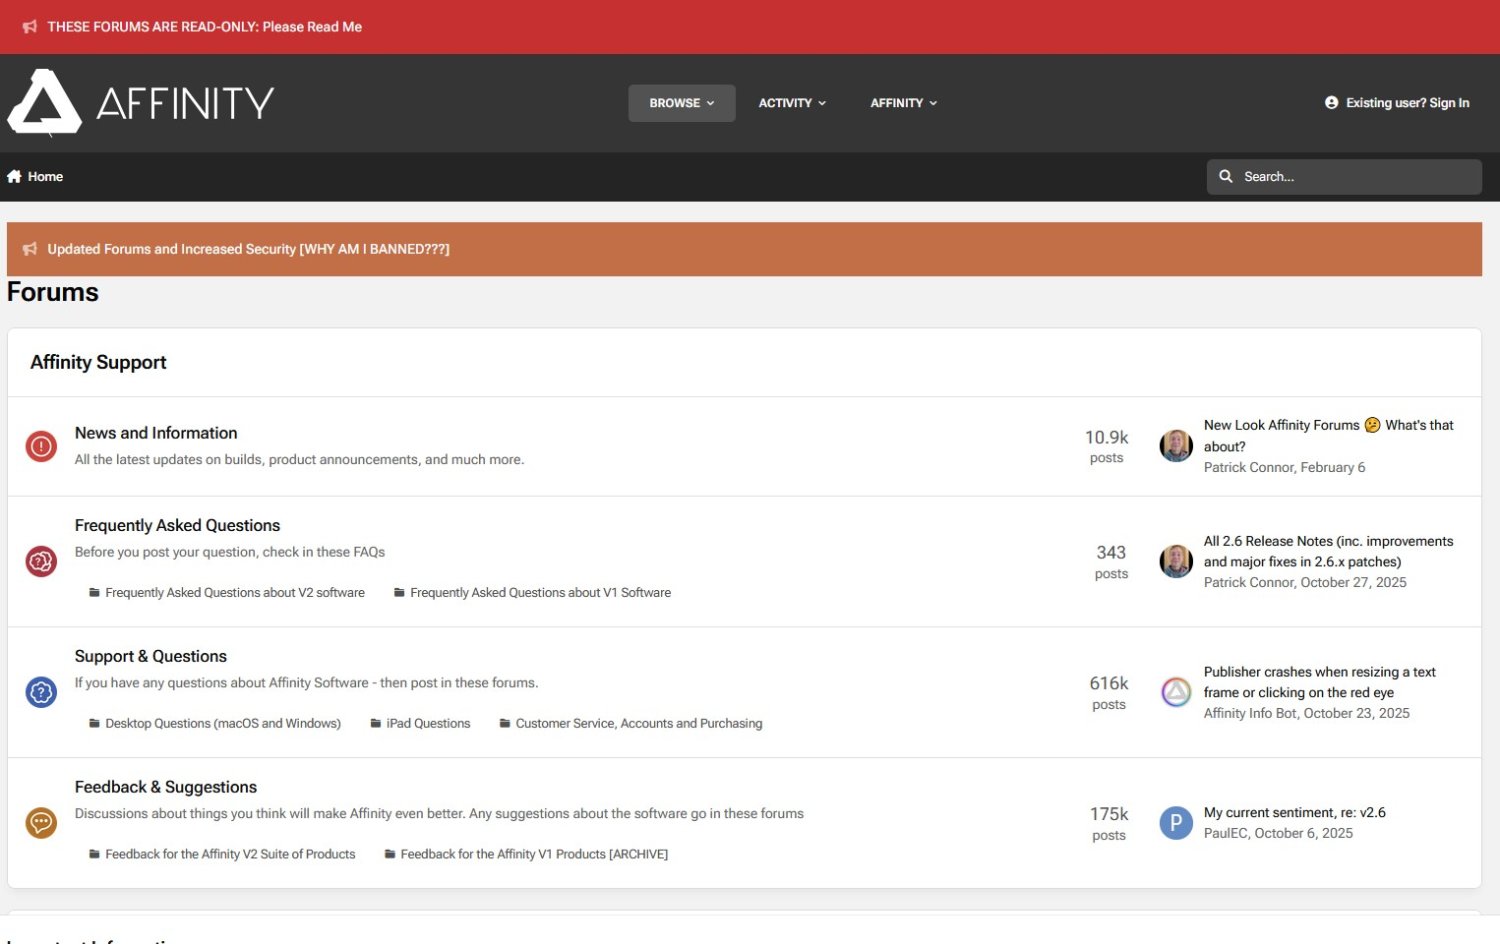Image resolution: width=1500 pixels, height=944 pixels.
Task: Click Affinity Info Bot avatar
Action: click(1176, 692)
